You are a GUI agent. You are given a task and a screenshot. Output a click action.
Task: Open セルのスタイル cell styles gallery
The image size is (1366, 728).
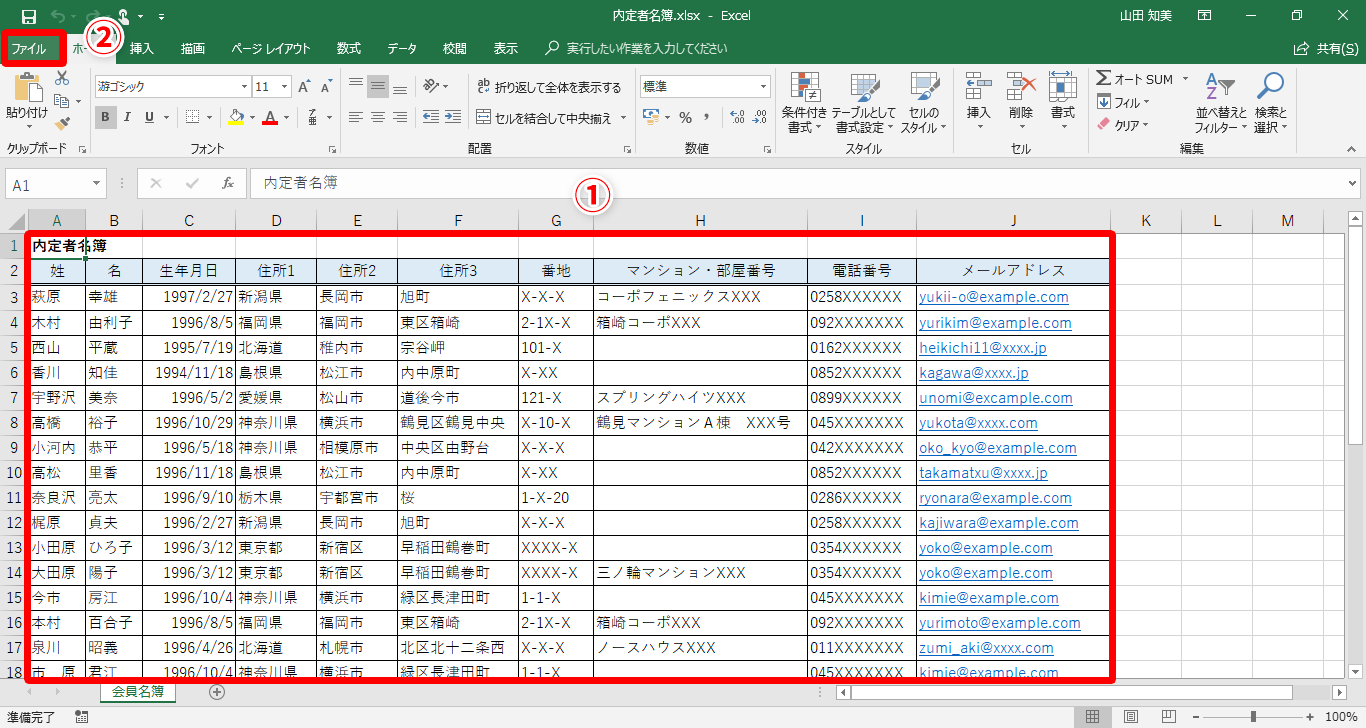[x=924, y=102]
